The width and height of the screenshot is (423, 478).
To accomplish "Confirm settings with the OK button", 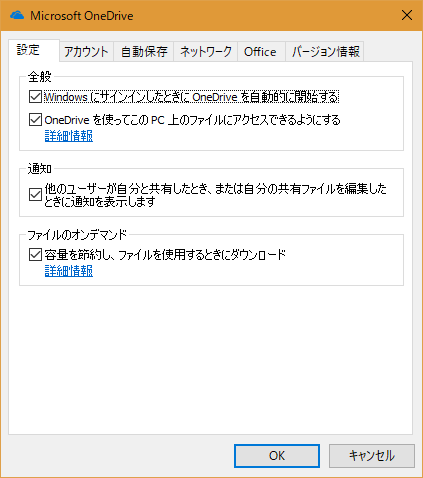I will coord(277,456).
